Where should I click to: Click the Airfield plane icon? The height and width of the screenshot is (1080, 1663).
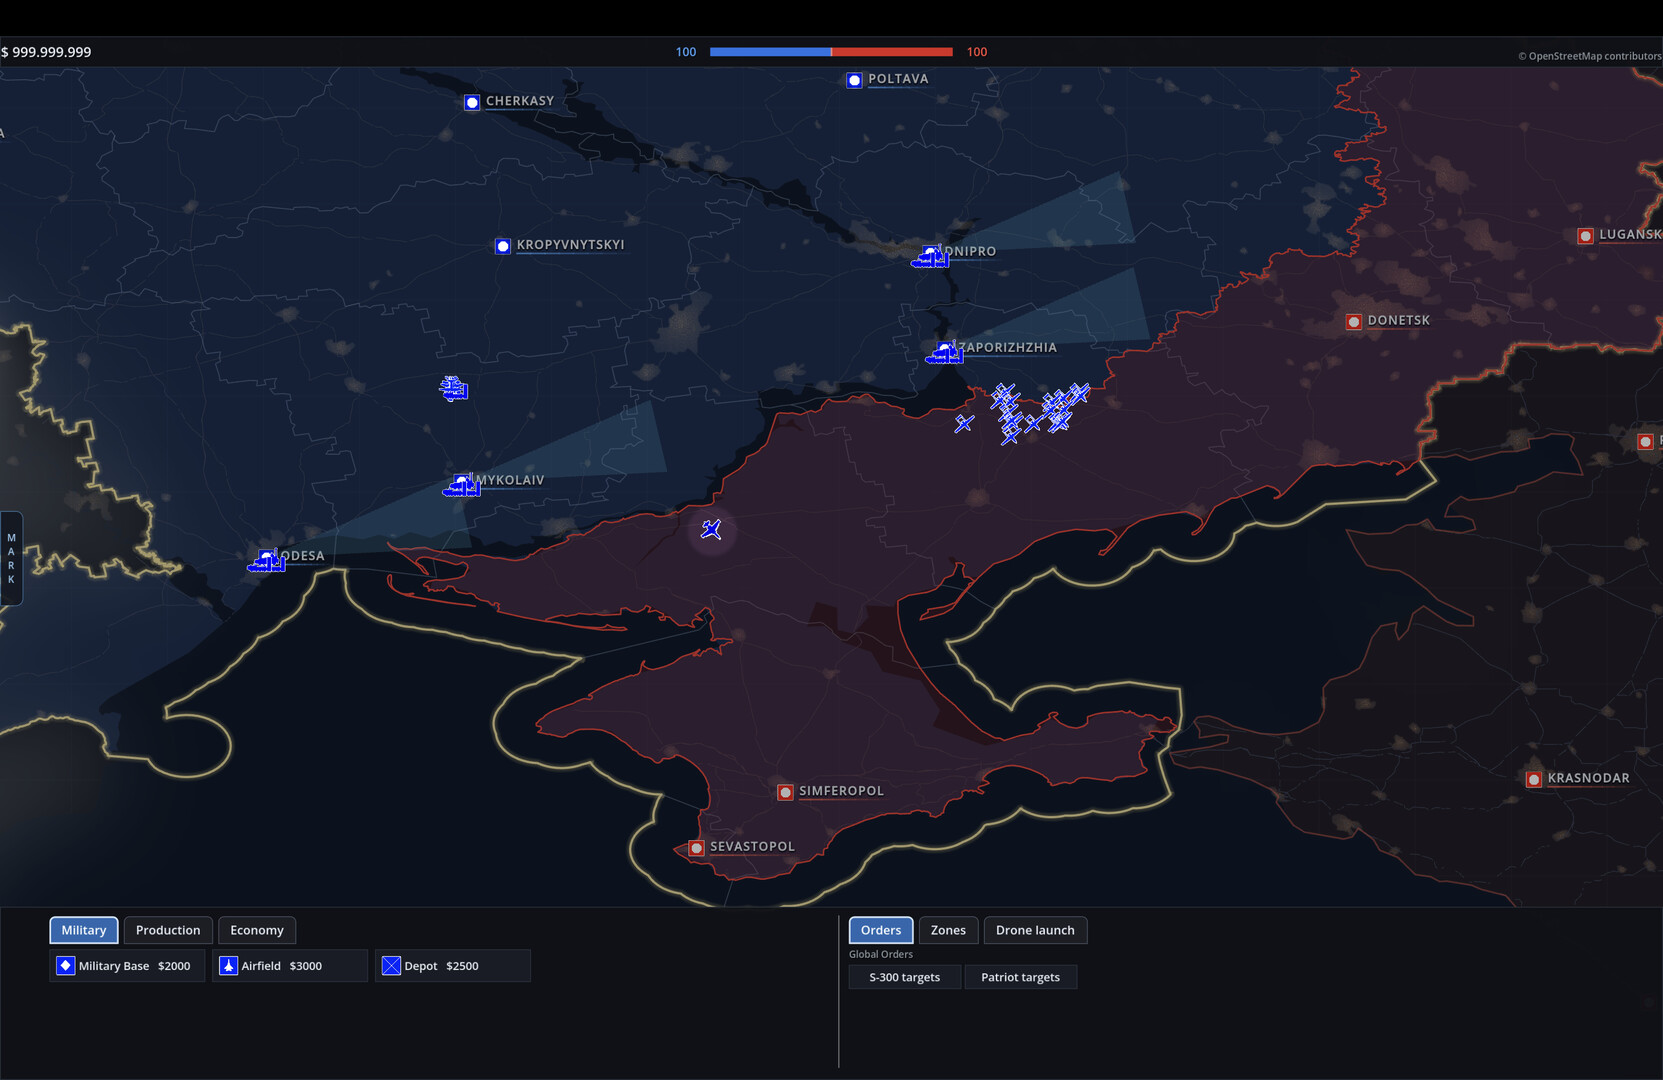[x=228, y=965]
